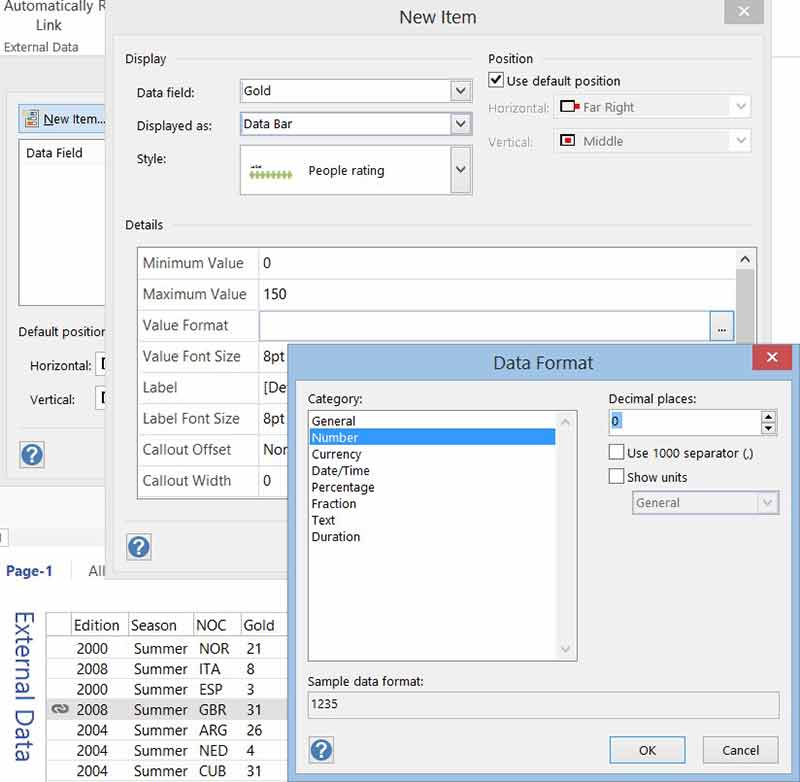Click the Minimum Value field

497,263
